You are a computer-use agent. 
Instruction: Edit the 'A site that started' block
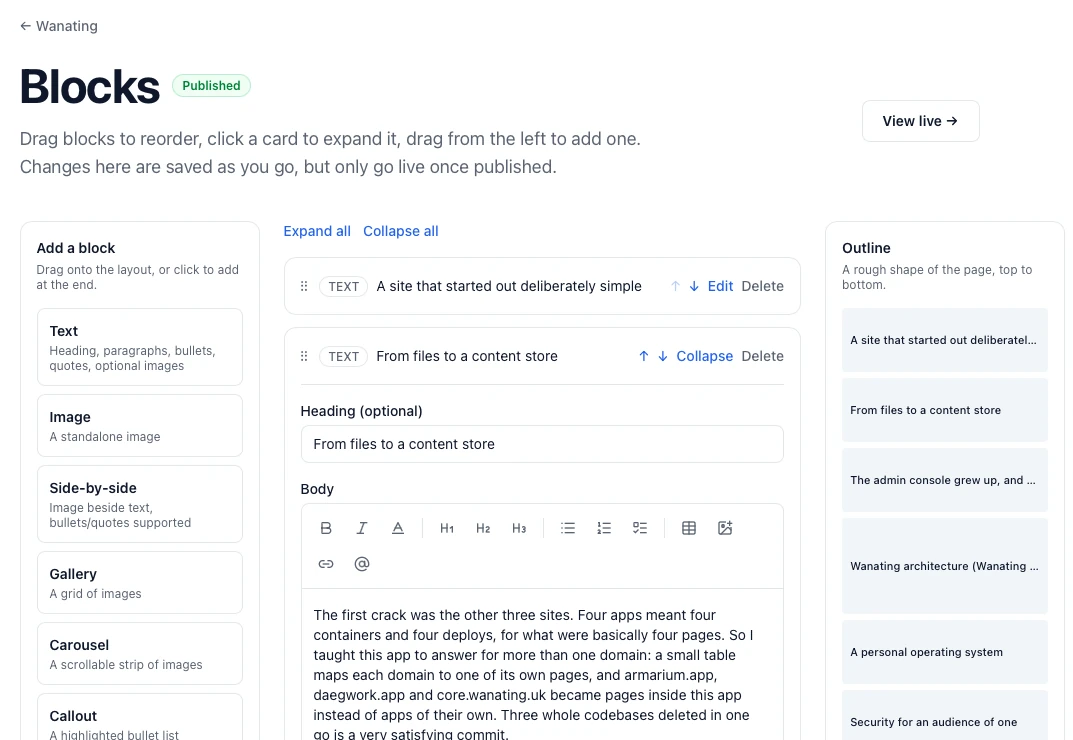click(x=720, y=286)
